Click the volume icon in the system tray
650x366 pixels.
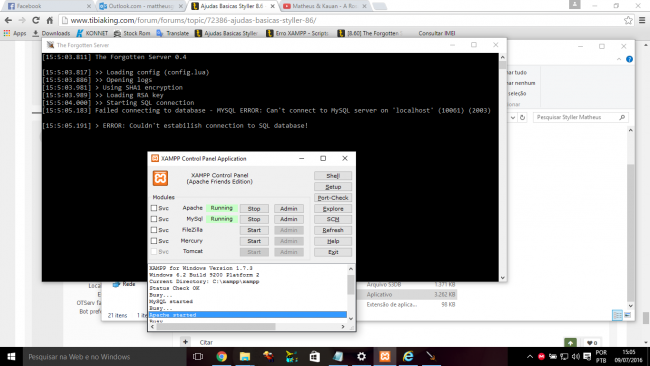point(575,356)
